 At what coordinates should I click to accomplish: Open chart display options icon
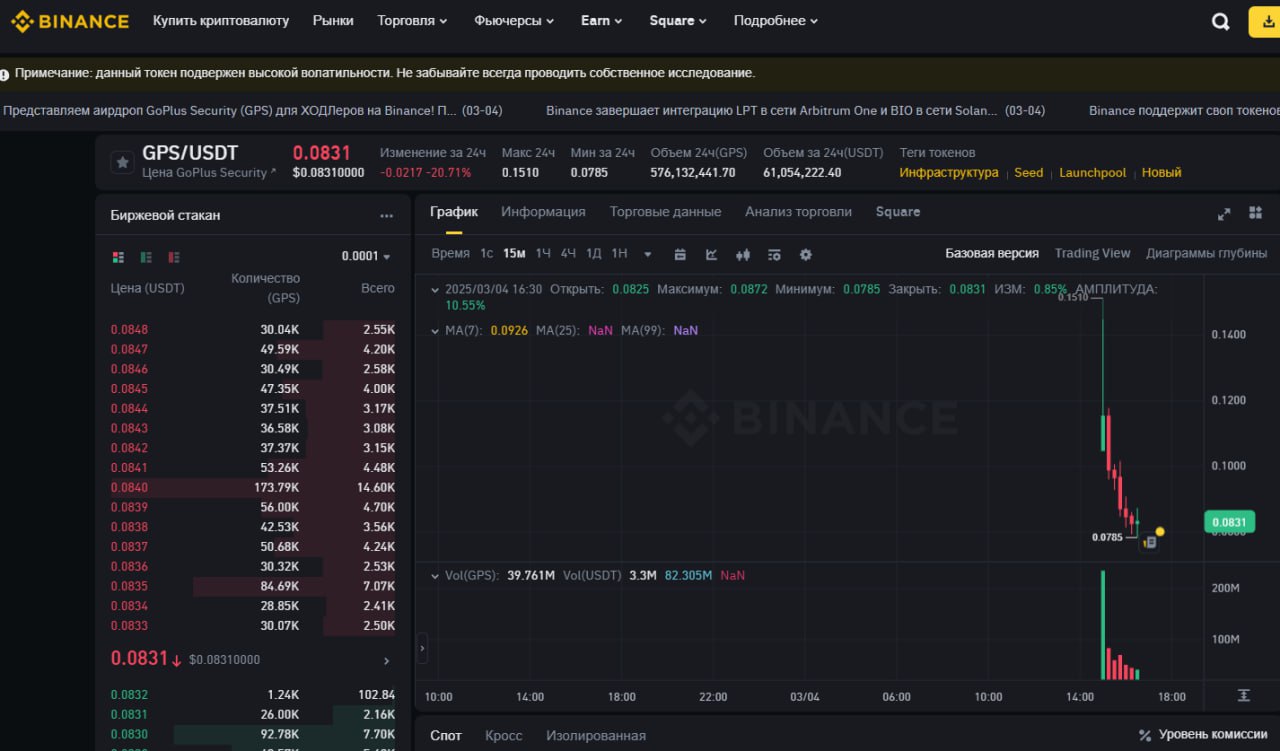(774, 254)
